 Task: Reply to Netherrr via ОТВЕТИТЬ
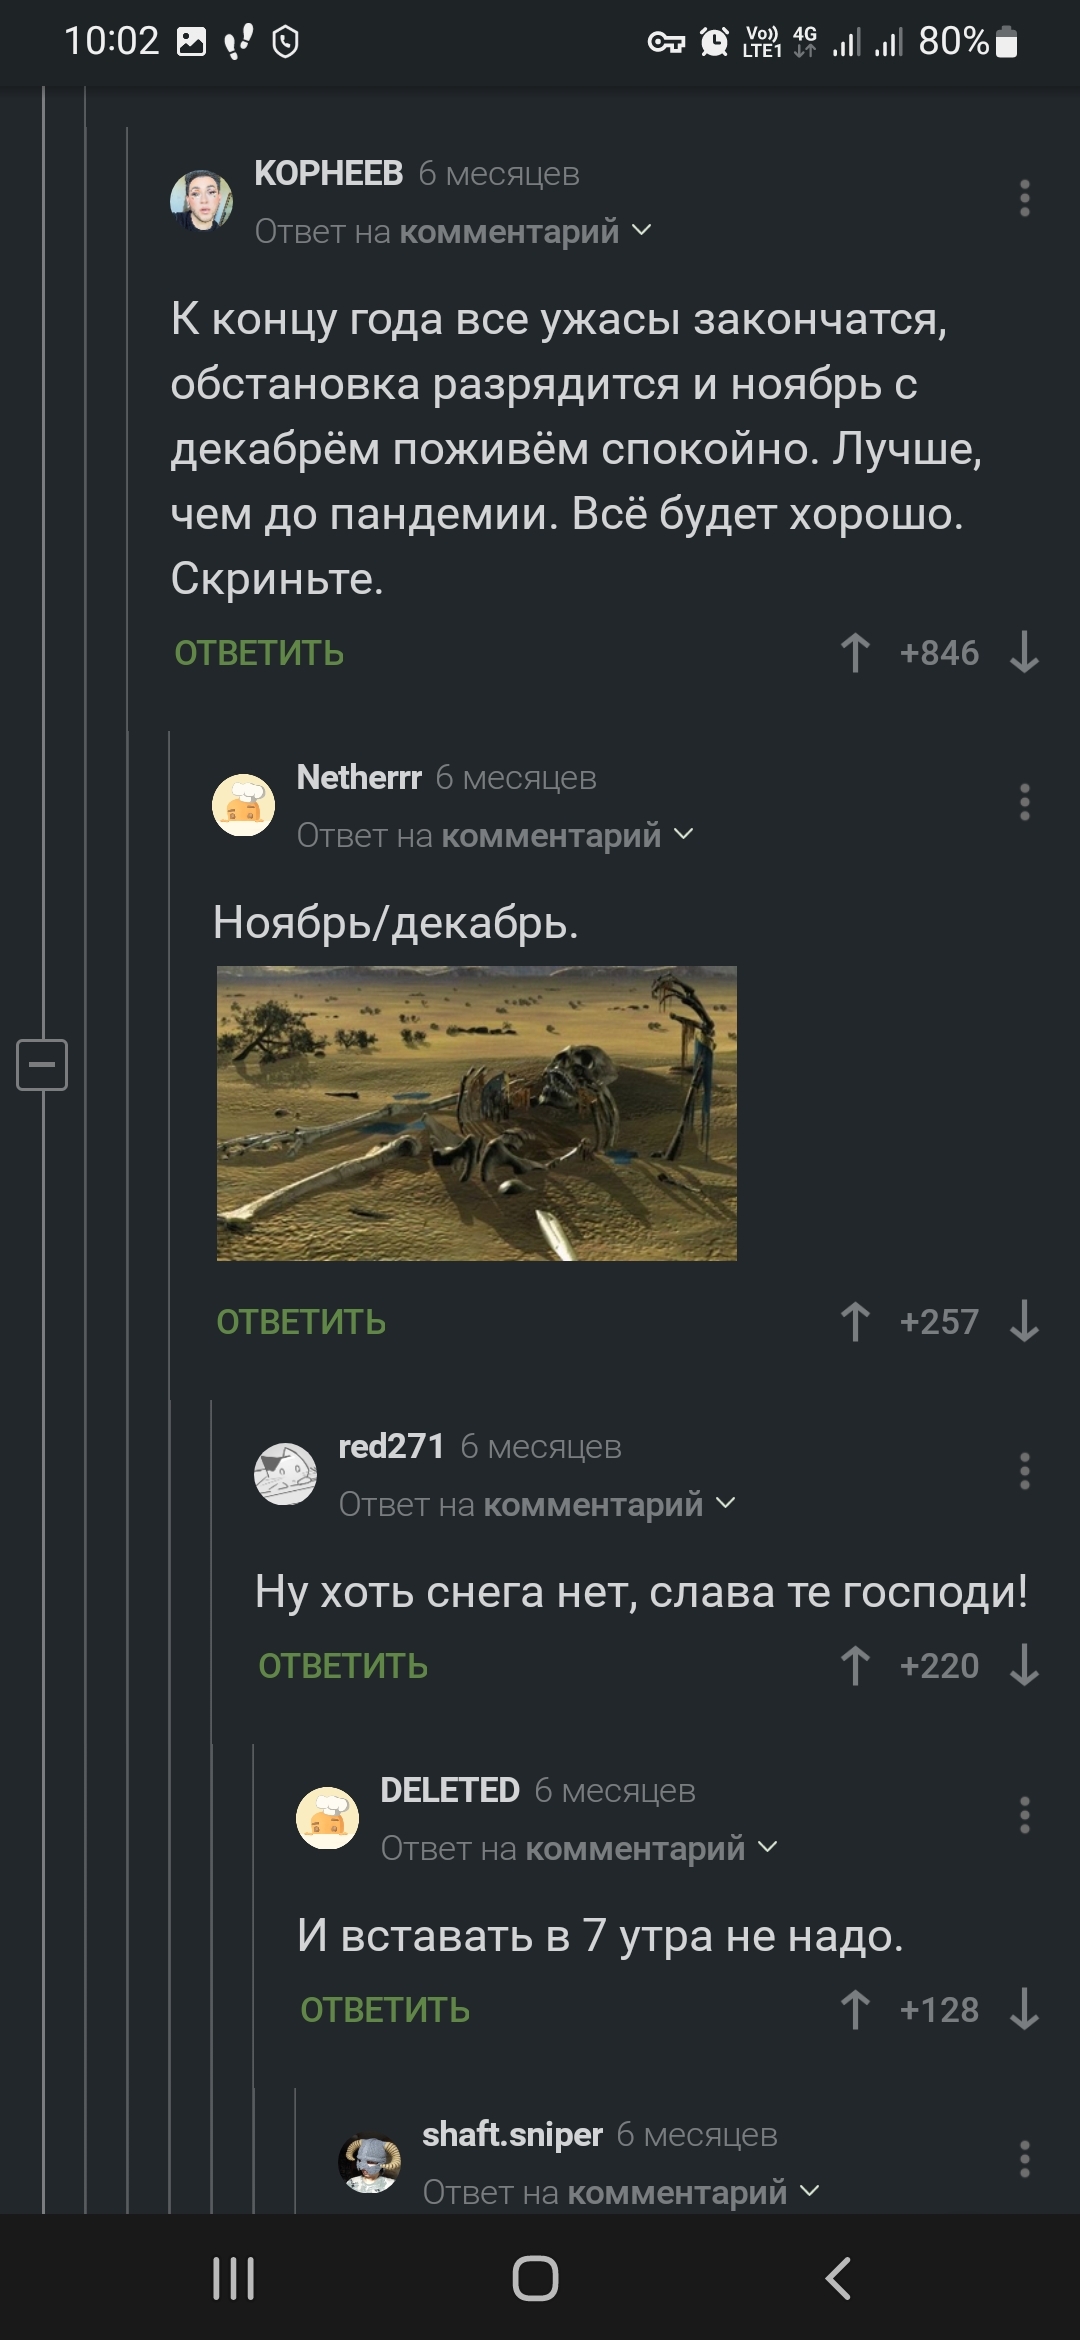click(301, 1322)
